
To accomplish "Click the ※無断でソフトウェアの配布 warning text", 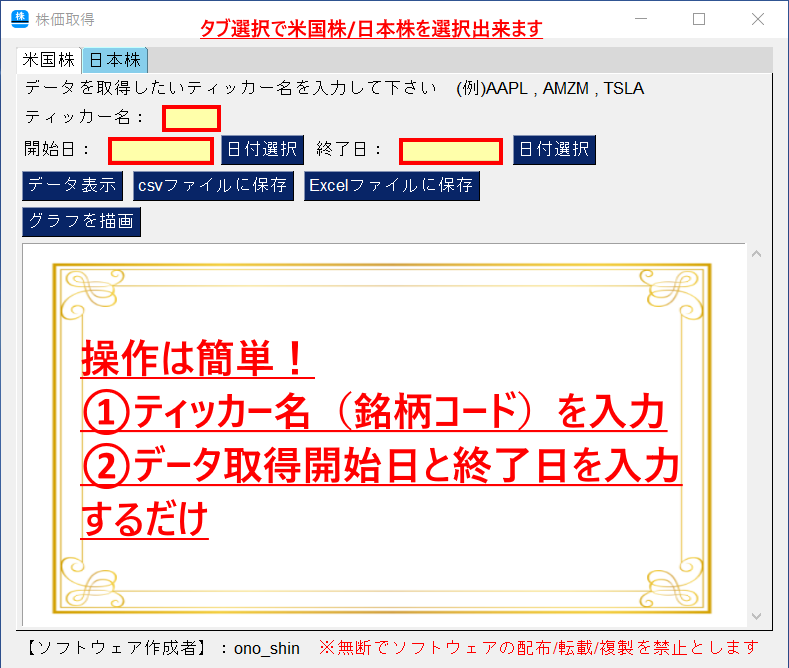I will pos(538,647).
